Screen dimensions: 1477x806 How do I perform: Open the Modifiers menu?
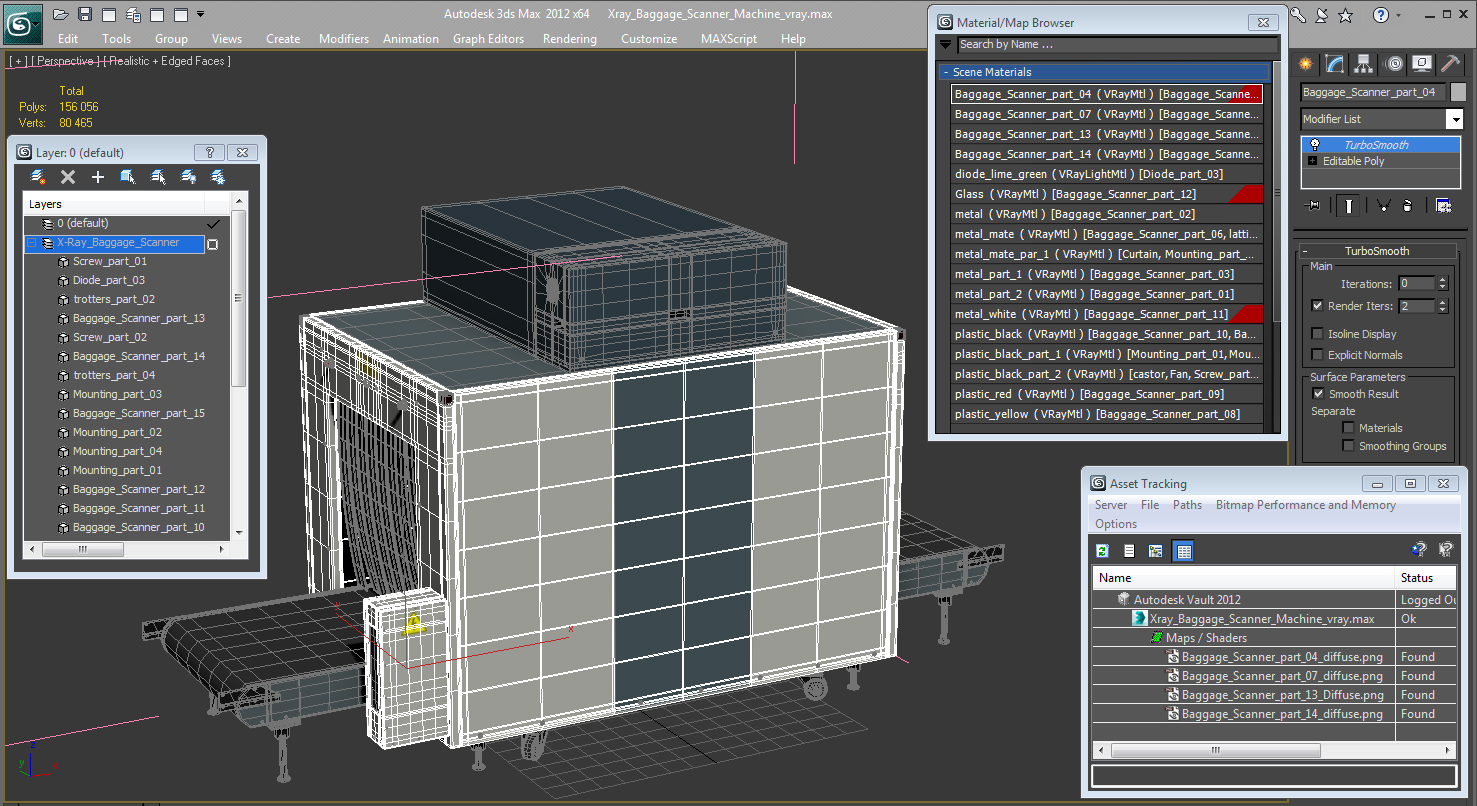click(344, 39)
